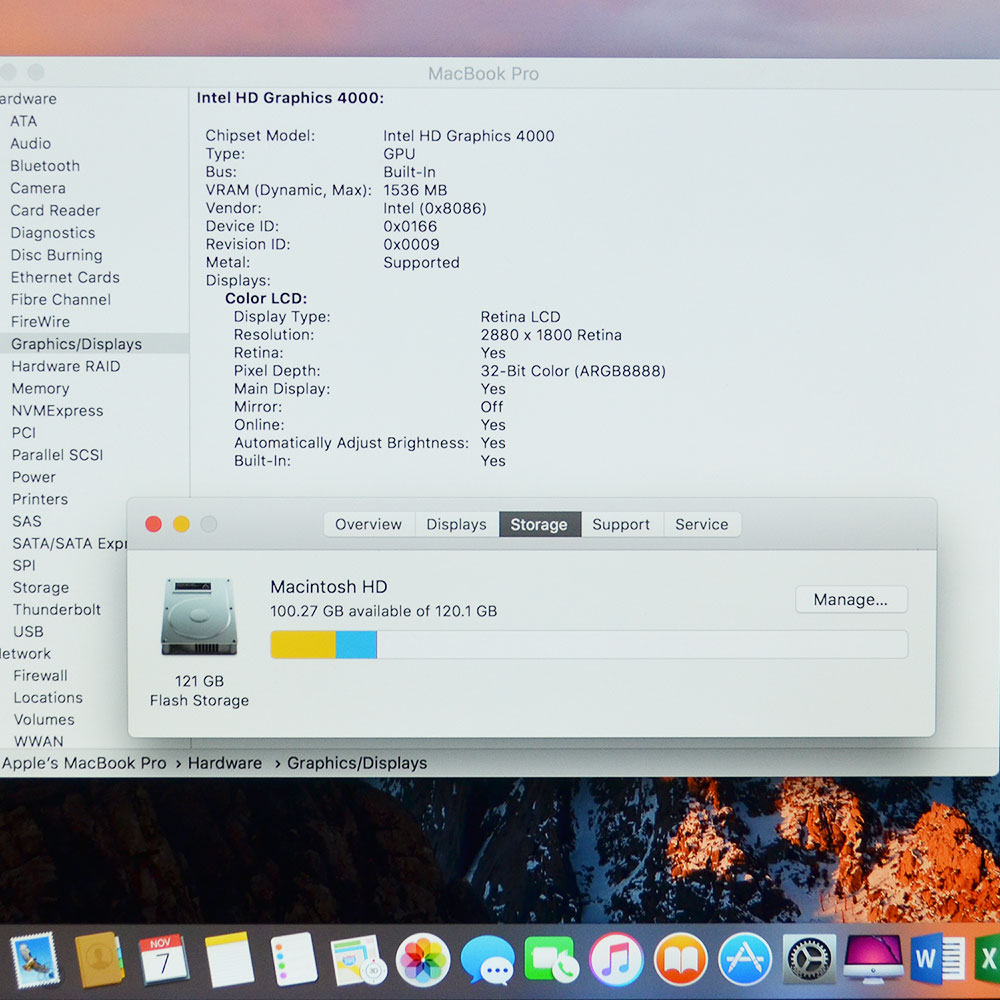
Task: Open the Maps app icon
Action: 357,960
